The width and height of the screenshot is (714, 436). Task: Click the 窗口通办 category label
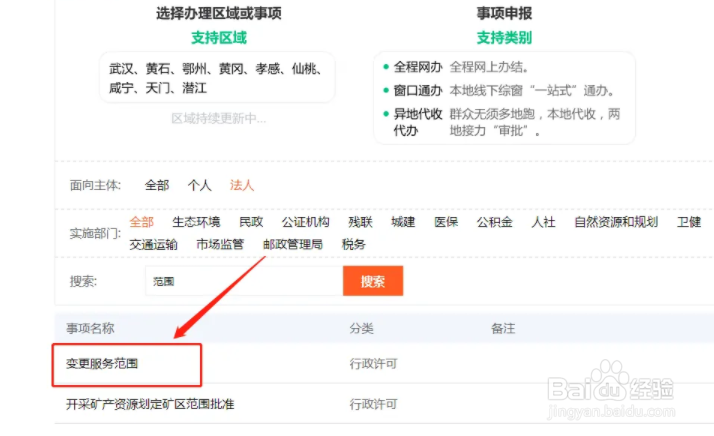(418, 91)
